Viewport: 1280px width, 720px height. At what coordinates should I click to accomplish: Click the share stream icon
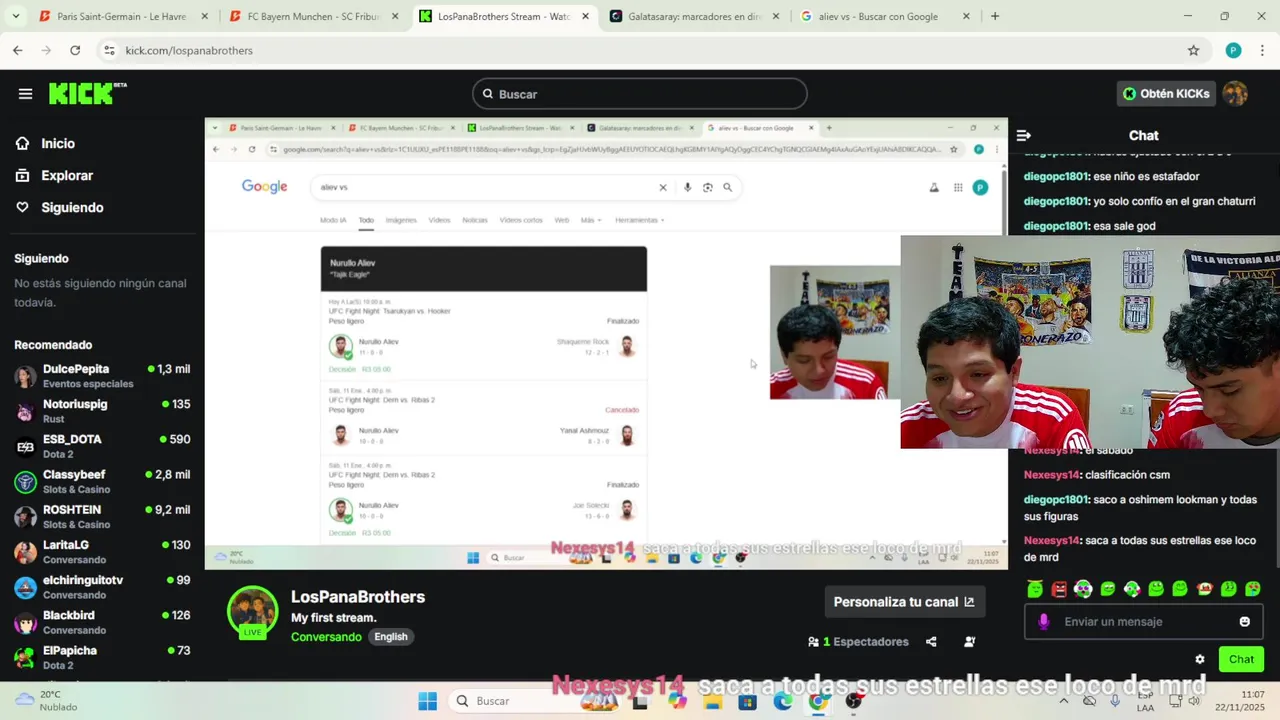(x=931, y=642)
